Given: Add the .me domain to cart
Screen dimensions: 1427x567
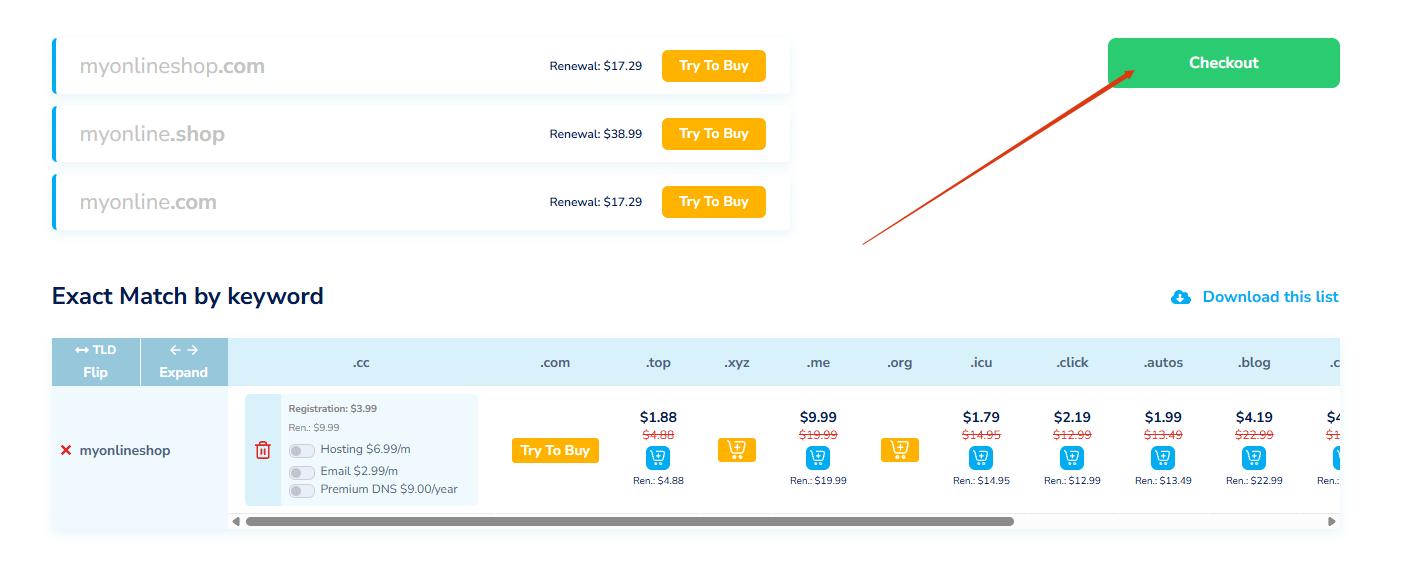Looking at the screenshot, I should coord(818,458).
